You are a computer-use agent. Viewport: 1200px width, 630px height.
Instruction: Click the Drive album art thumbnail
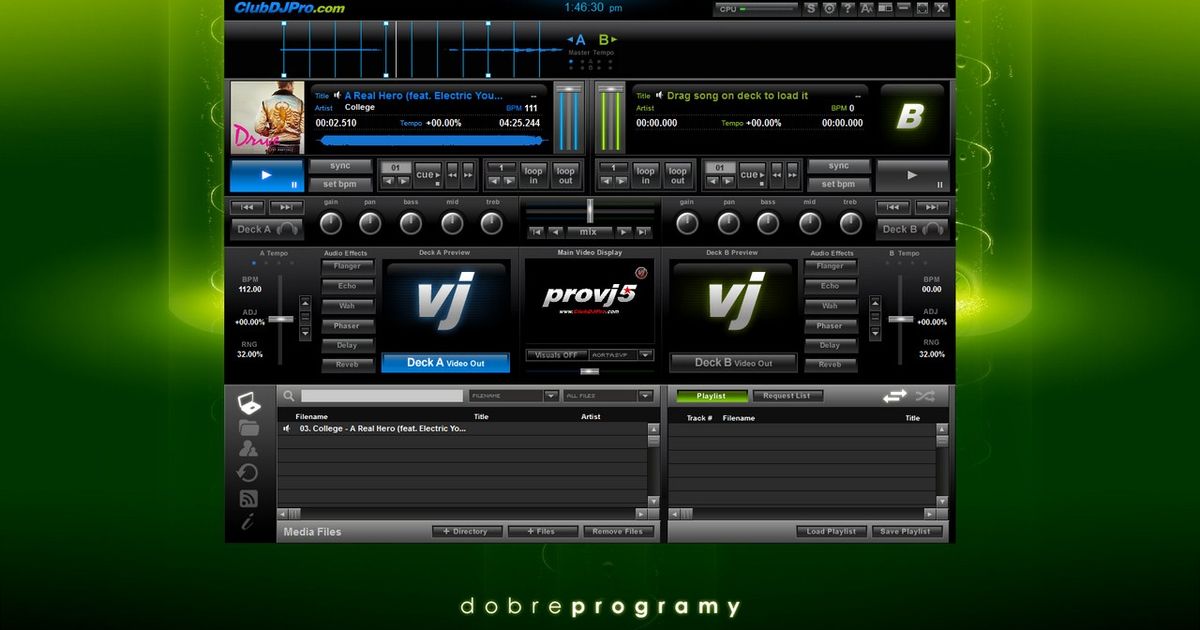[x=267, y=118]
